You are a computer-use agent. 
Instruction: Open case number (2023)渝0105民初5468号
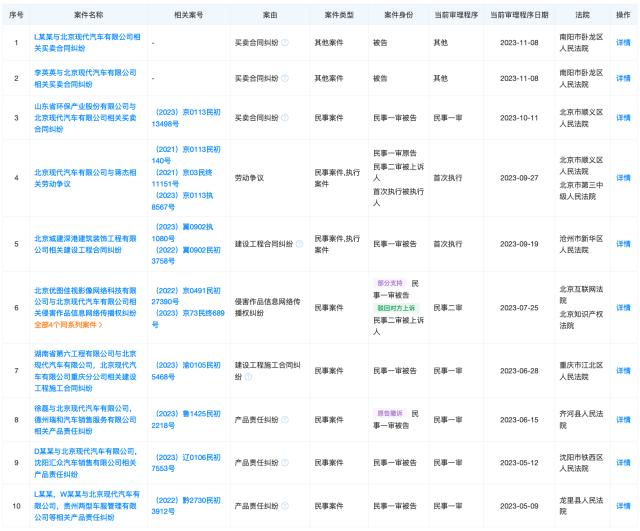[186, 371]
